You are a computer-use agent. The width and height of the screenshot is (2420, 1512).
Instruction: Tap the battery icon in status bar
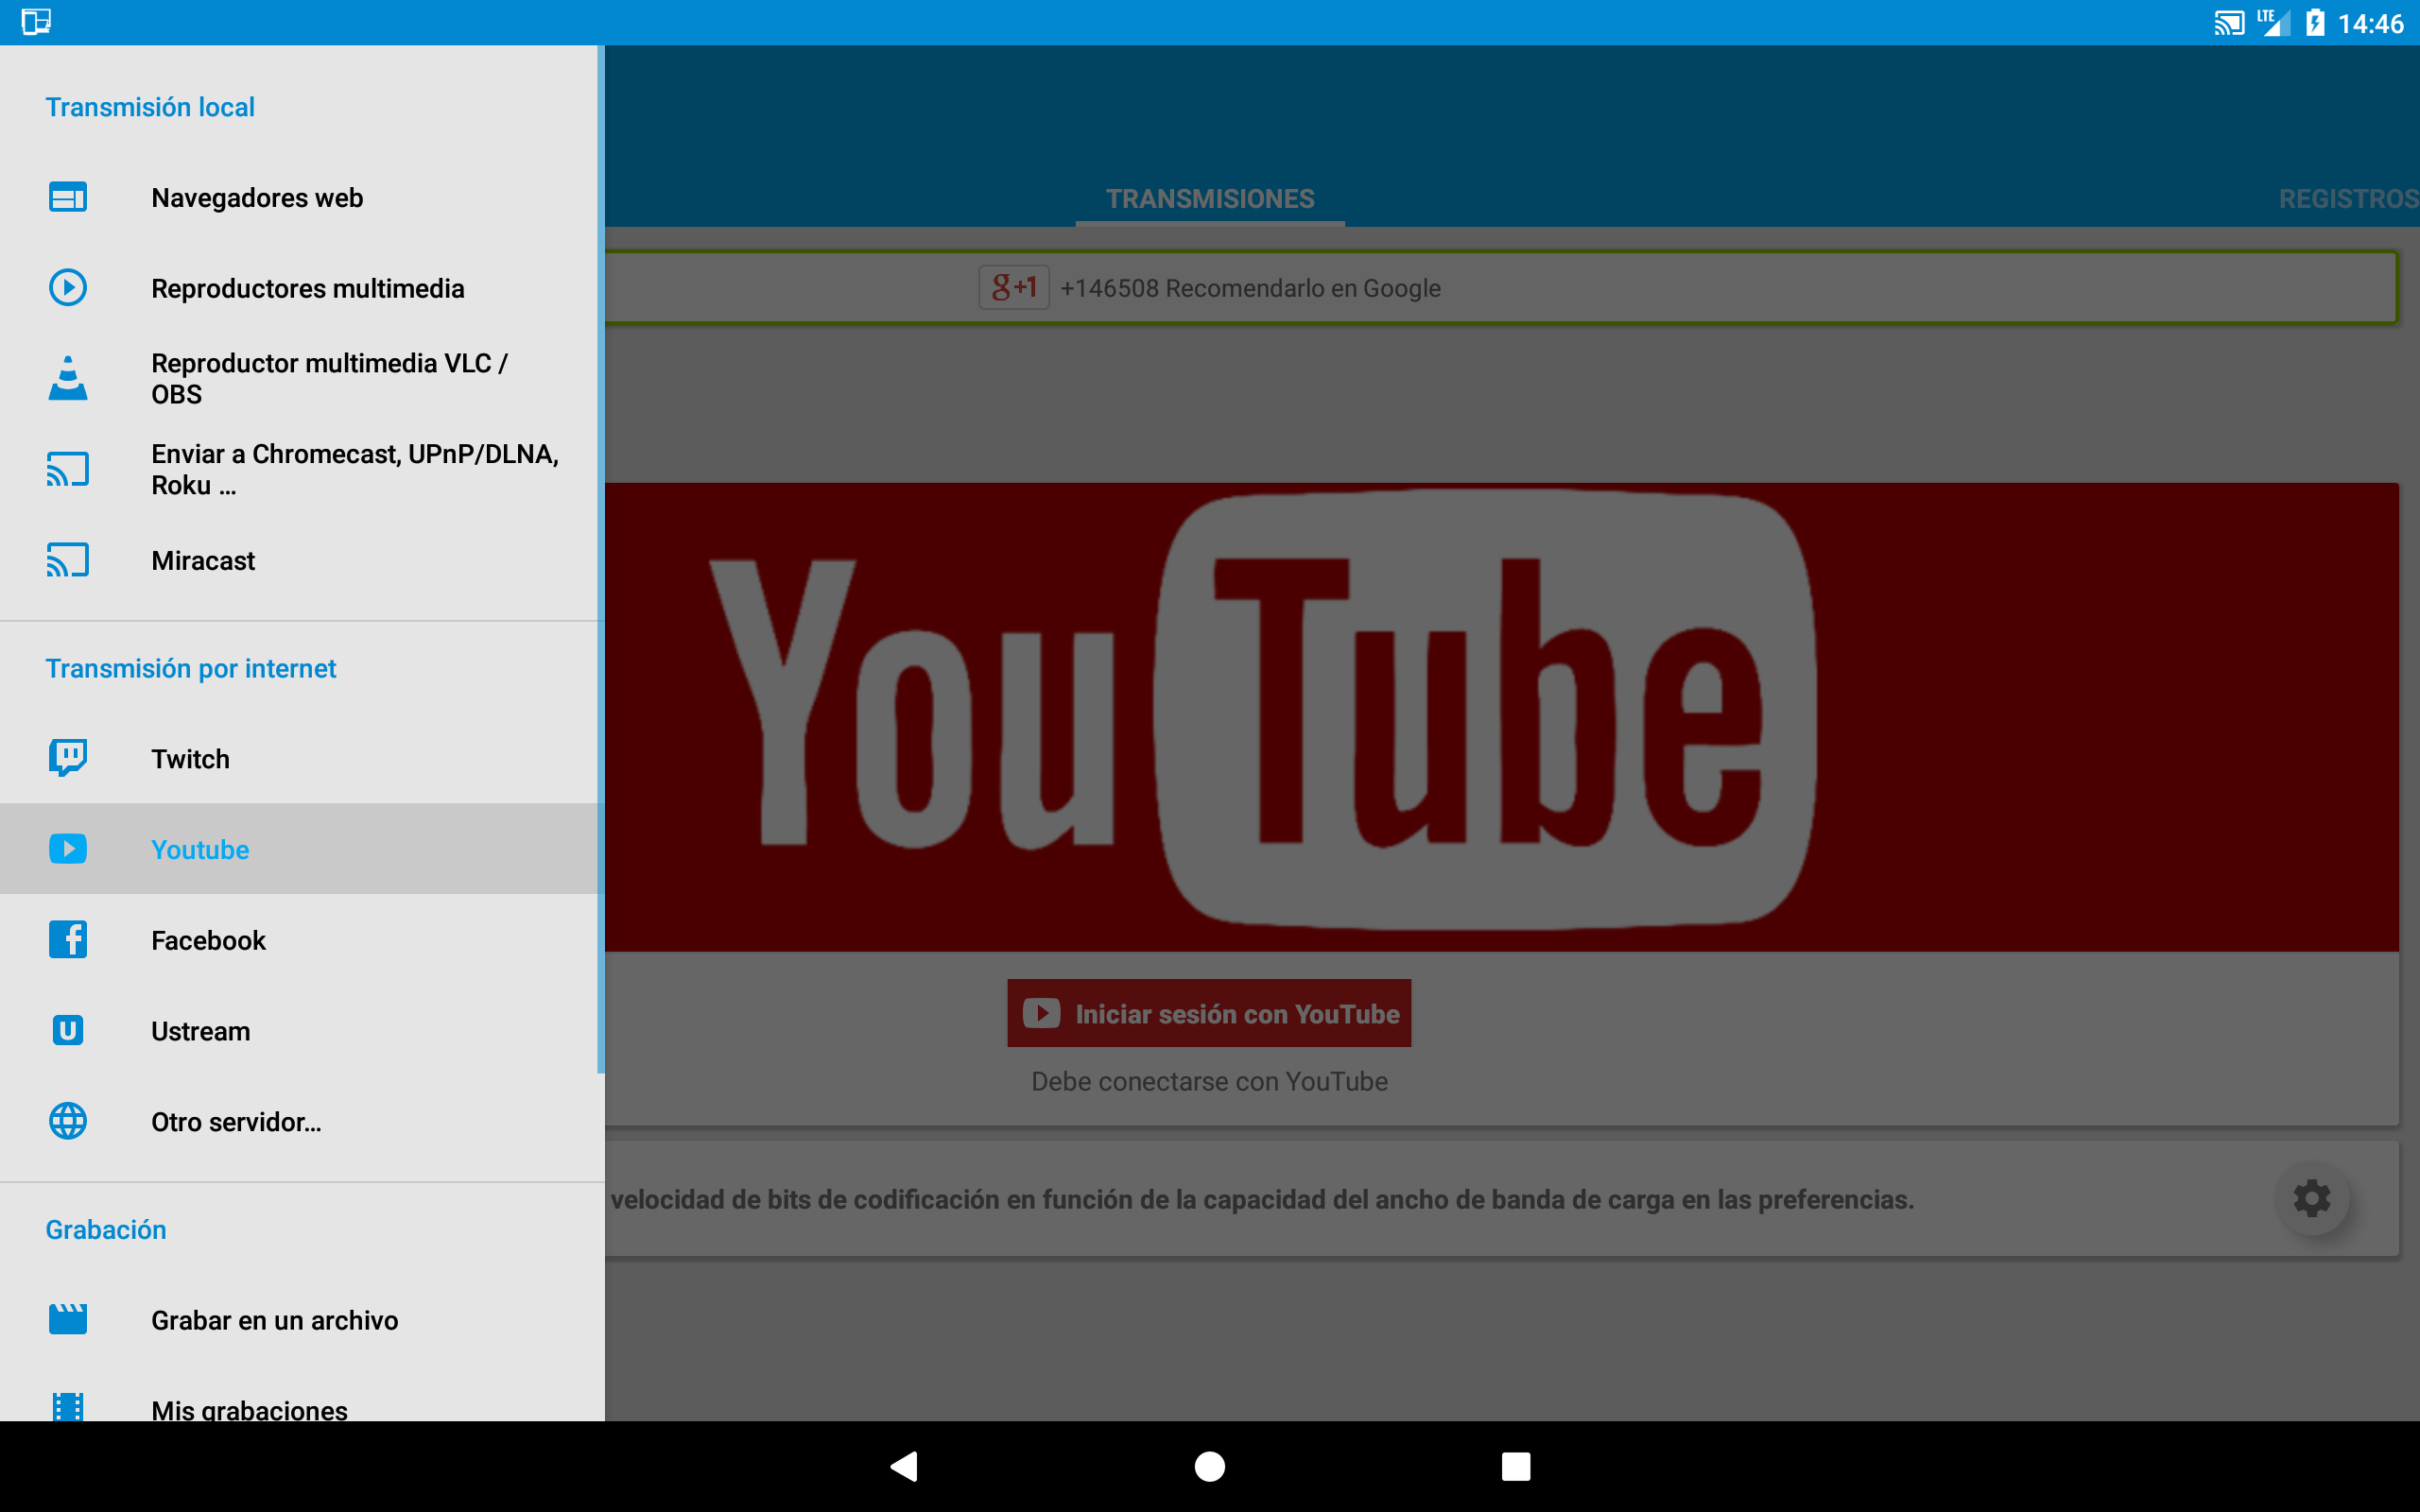2315,22
